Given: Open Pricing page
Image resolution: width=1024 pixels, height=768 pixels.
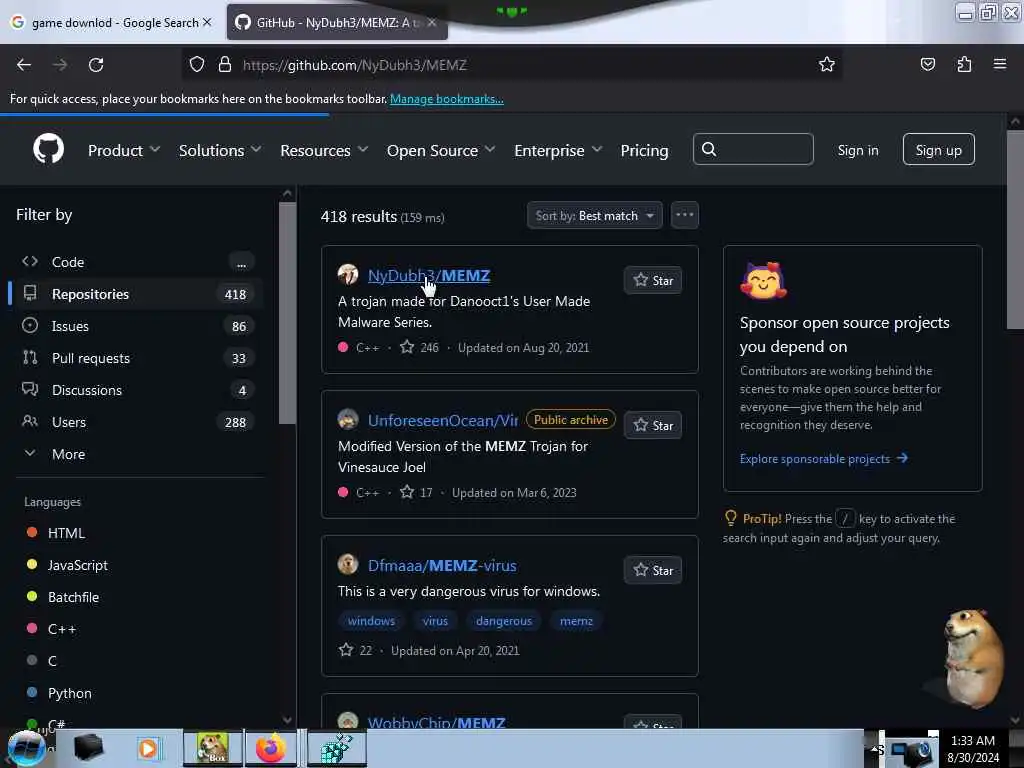Looking at the screenshot, I should point(644,150).
